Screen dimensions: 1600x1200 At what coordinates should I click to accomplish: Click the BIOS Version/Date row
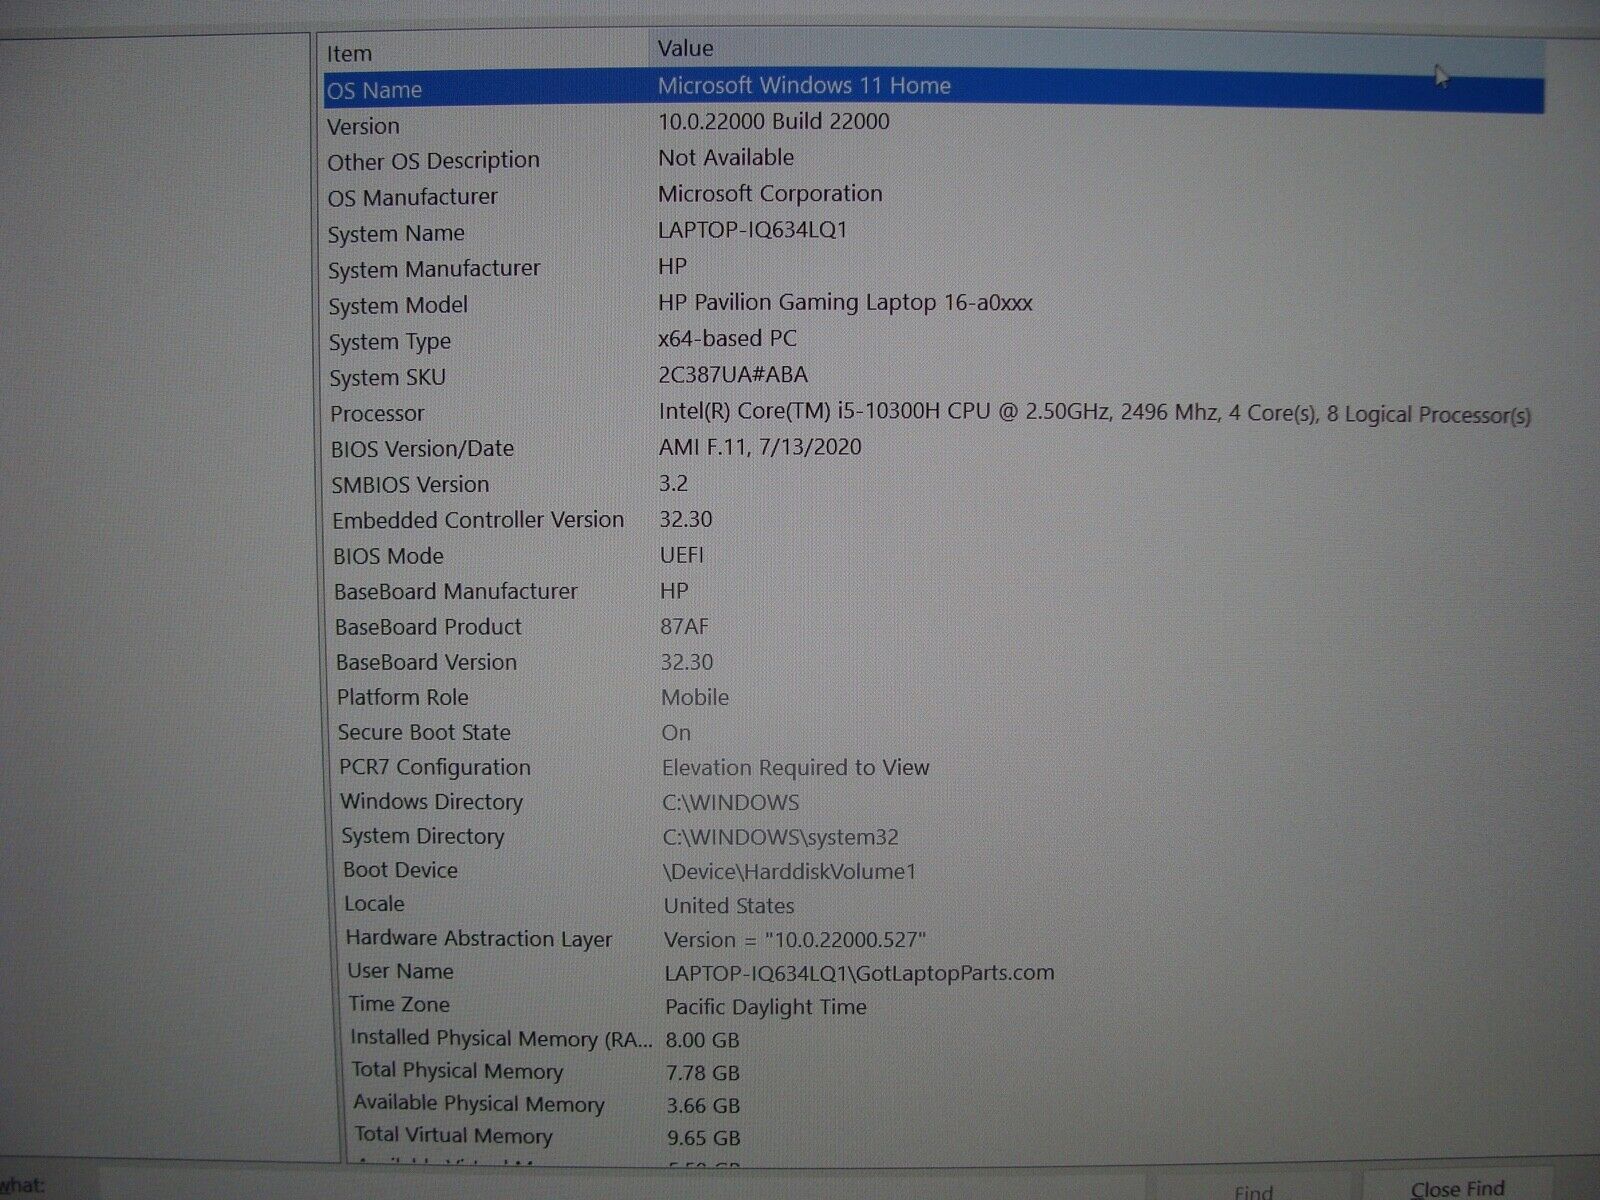pyautogui.click(x=934, y=448)
